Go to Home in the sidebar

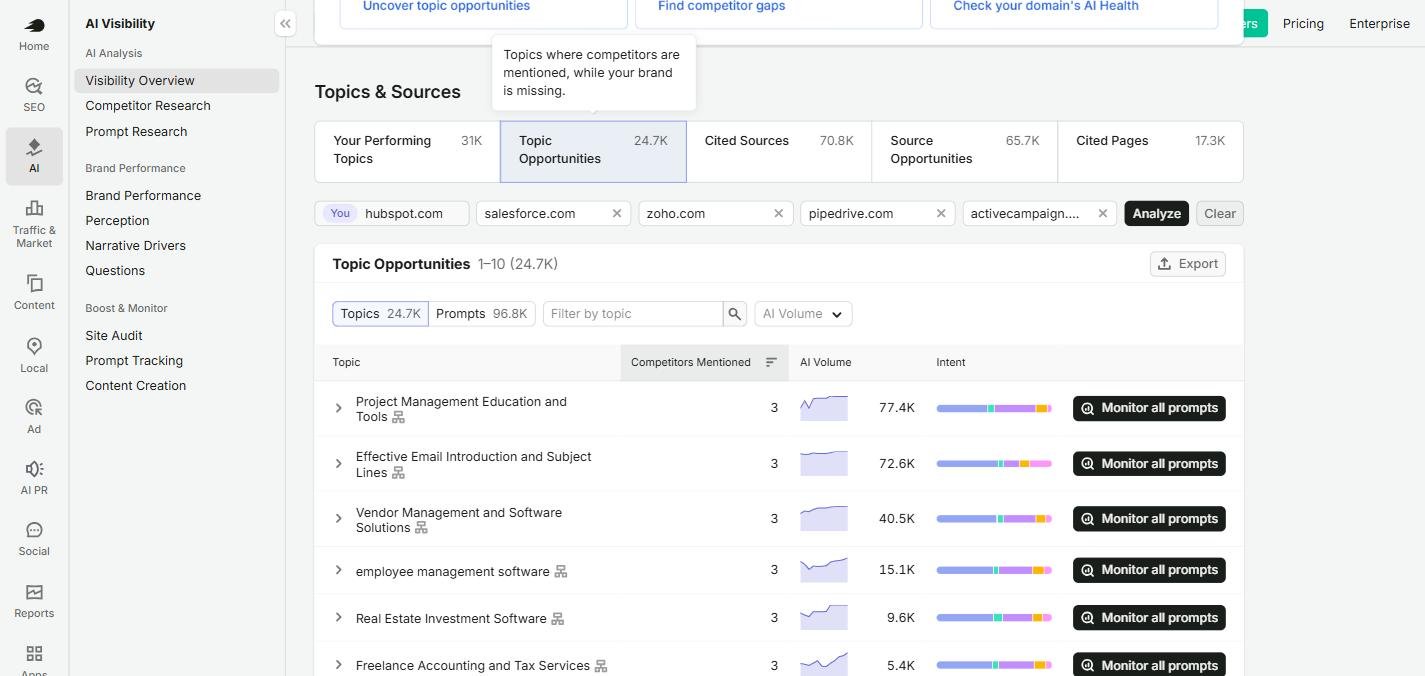click(x=34, y=34)
